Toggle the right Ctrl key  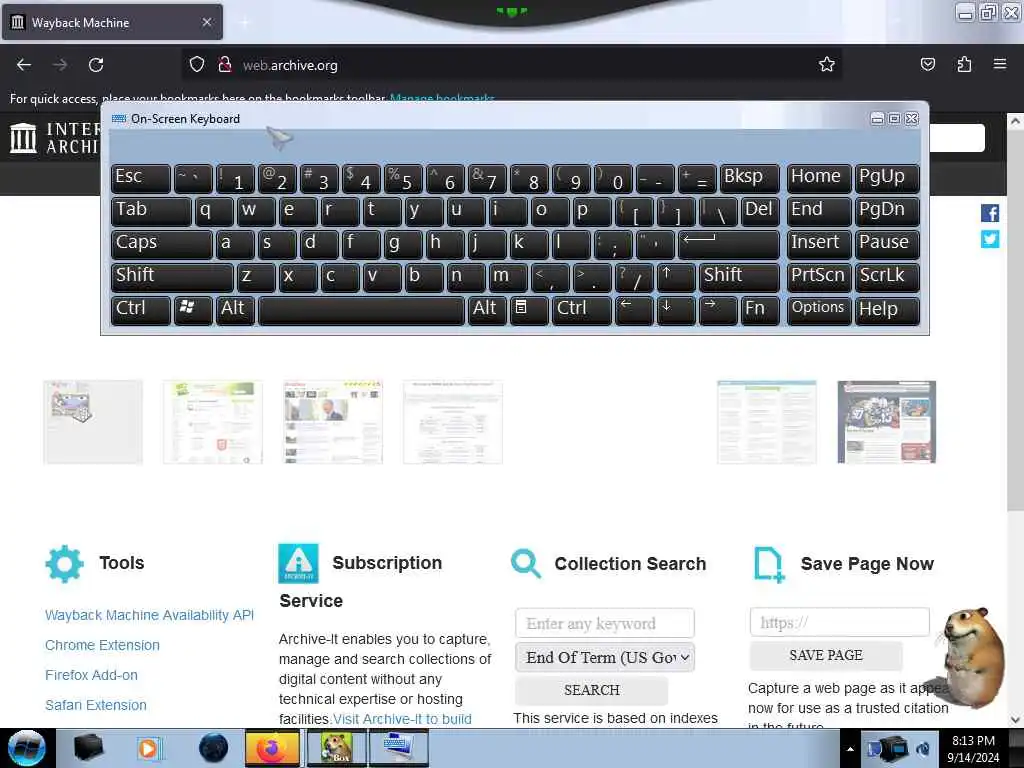(x=581, y=310)
